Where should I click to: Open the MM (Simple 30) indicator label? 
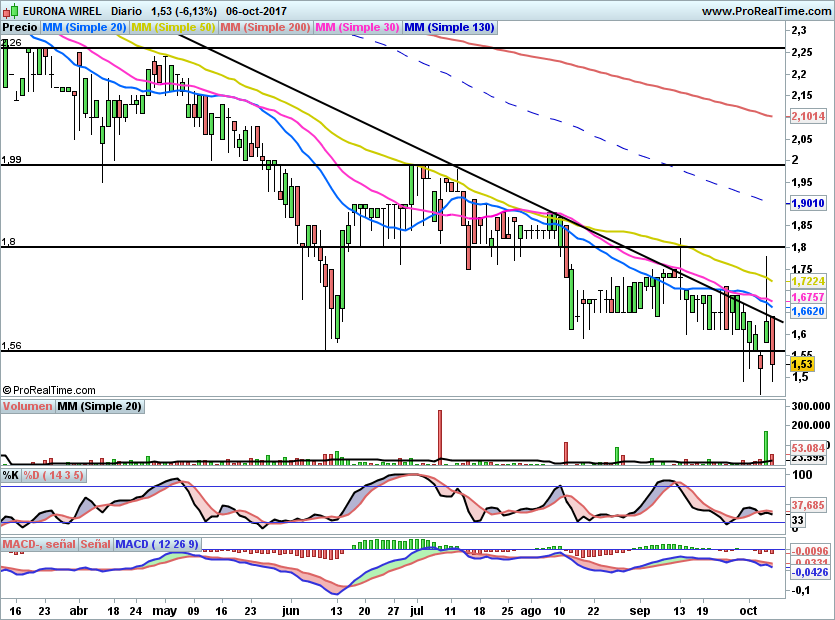coord(357,27)
